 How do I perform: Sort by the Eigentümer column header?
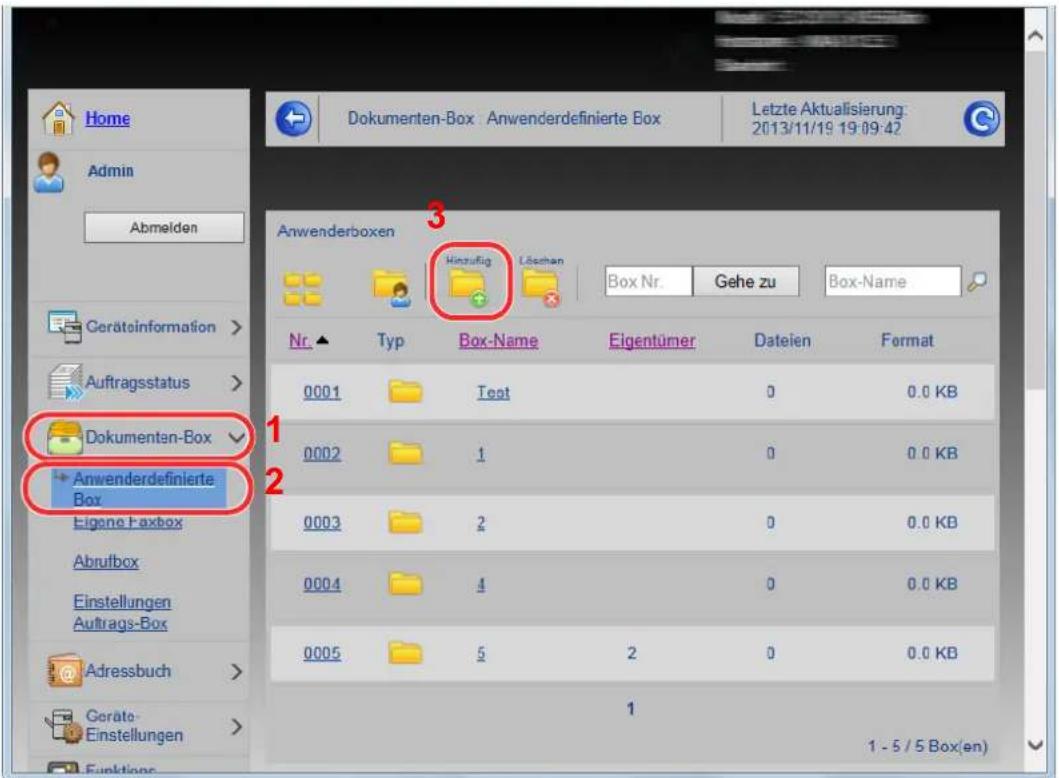point(652,340)
